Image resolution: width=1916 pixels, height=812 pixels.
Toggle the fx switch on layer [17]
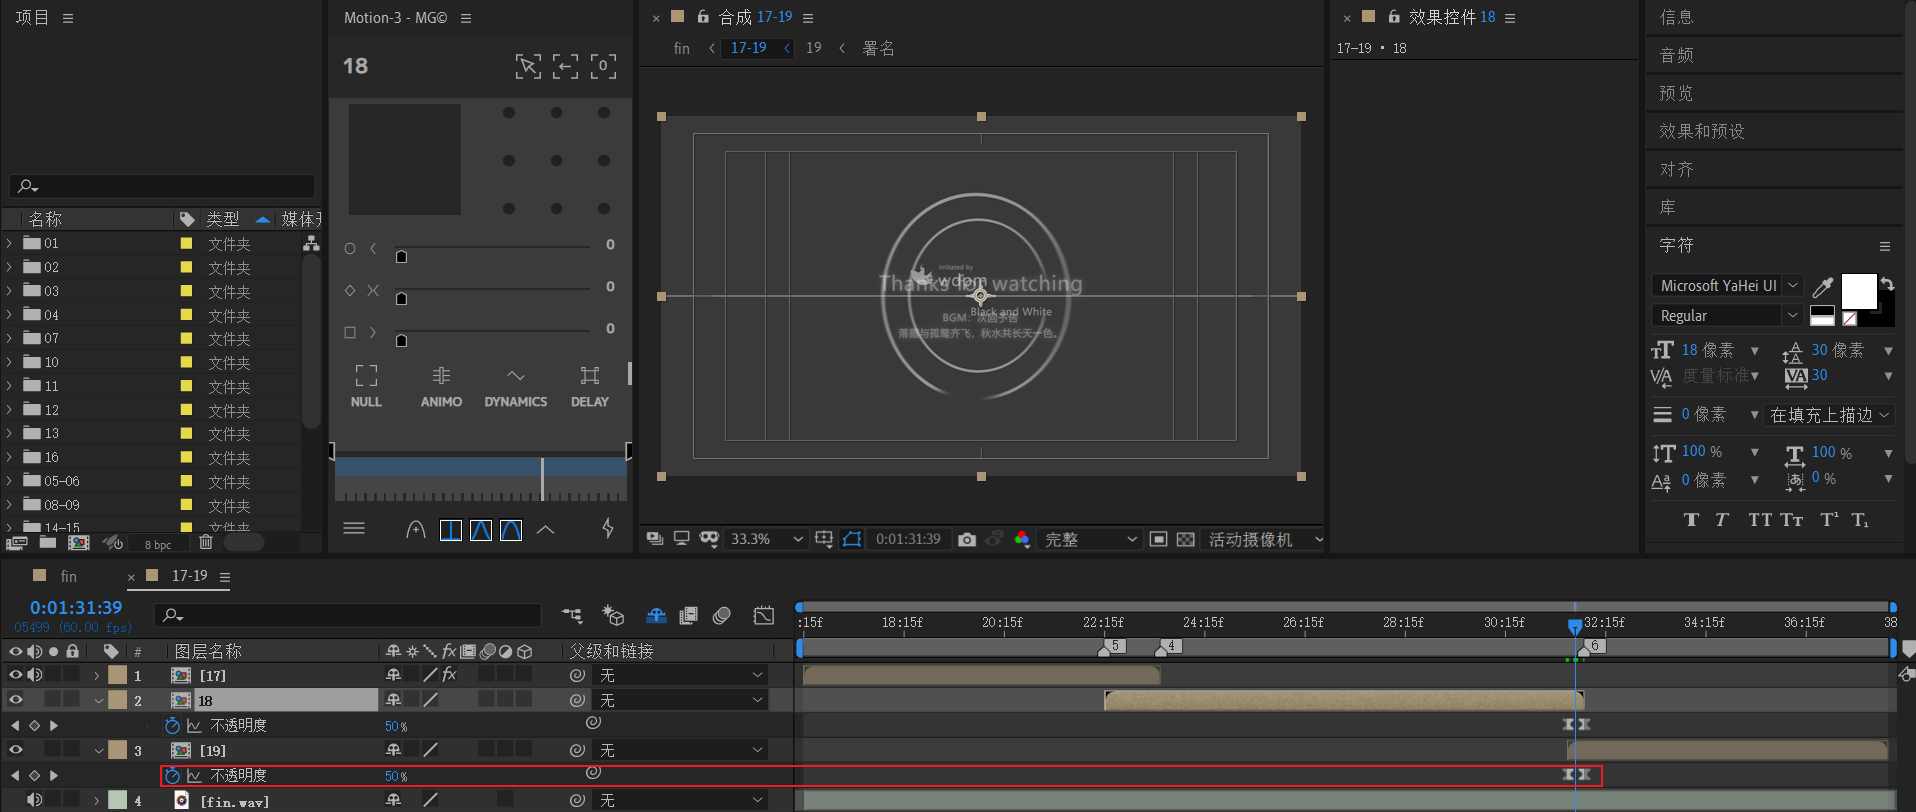[x=449, y=675]
